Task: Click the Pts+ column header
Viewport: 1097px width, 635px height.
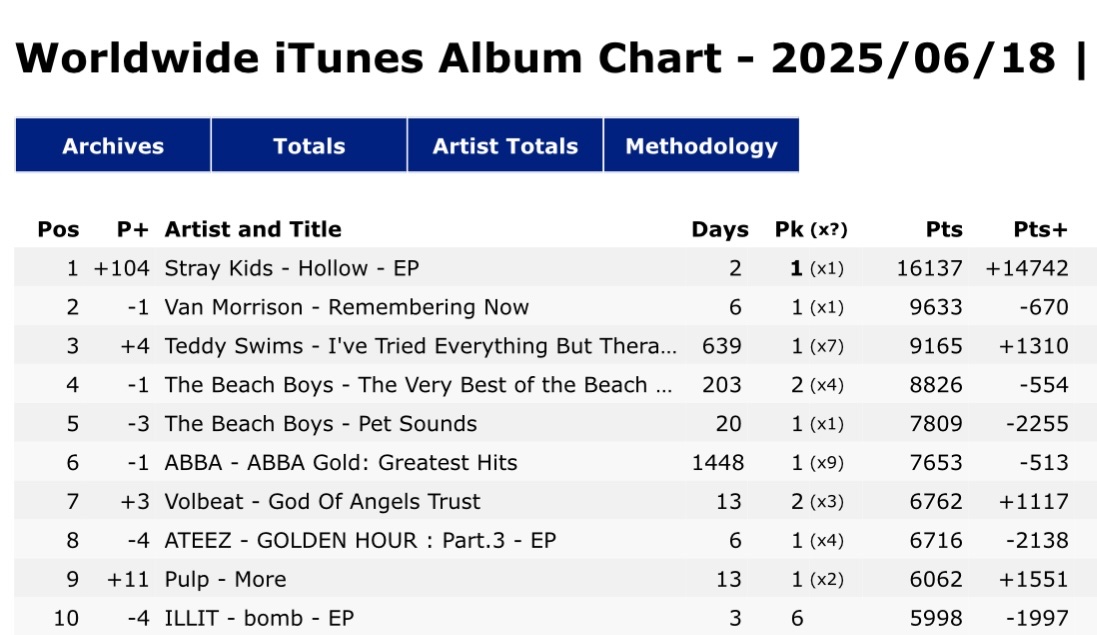Action: (1040, 229)
